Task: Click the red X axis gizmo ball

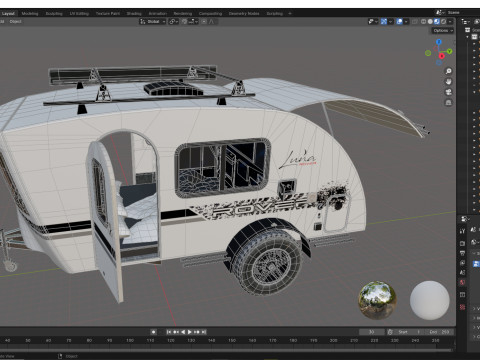Action: coord(442,56)
